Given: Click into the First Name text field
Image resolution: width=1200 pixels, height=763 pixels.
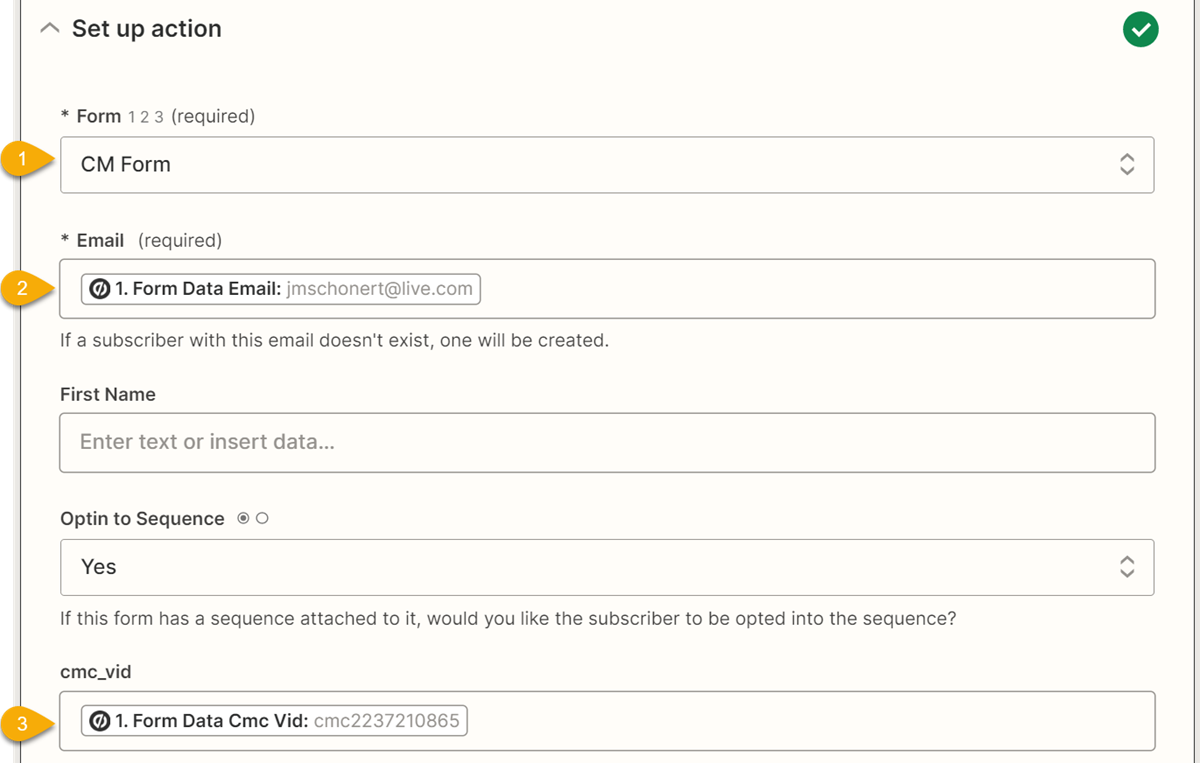Looking at the screenshot, I should click(x=606, y=442).
